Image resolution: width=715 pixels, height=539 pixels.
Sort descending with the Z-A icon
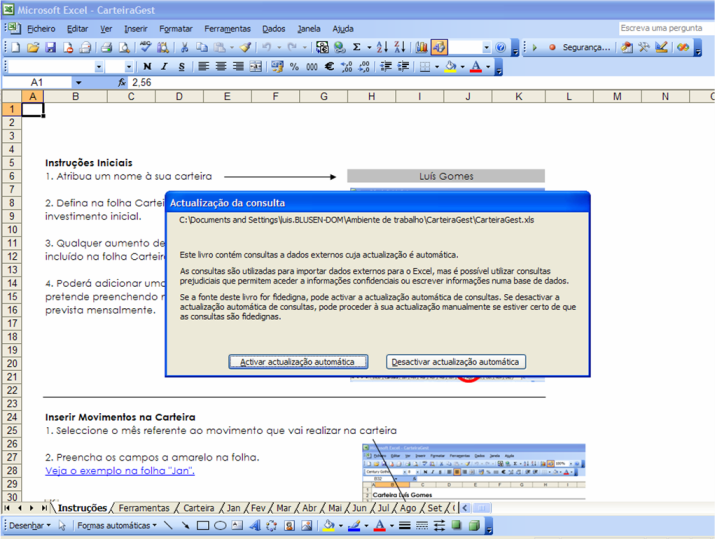pos(399,47)
